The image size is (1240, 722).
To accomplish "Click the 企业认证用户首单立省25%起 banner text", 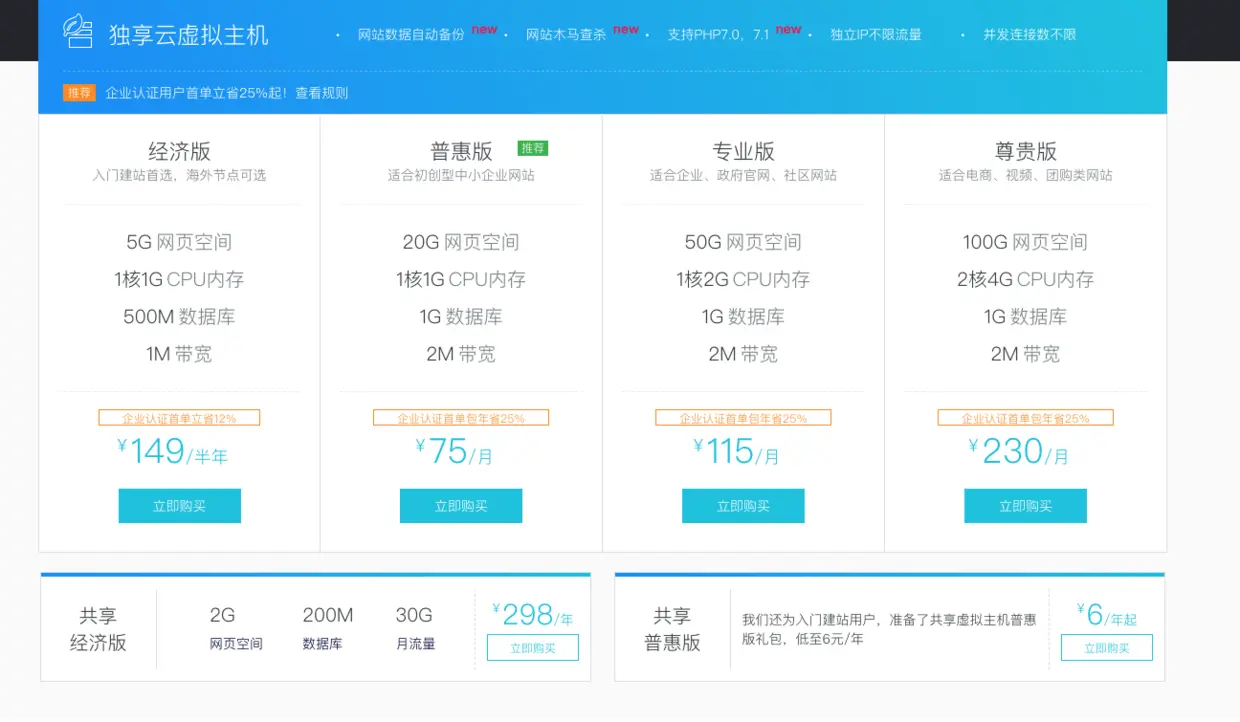I will (x=198, y=93).
